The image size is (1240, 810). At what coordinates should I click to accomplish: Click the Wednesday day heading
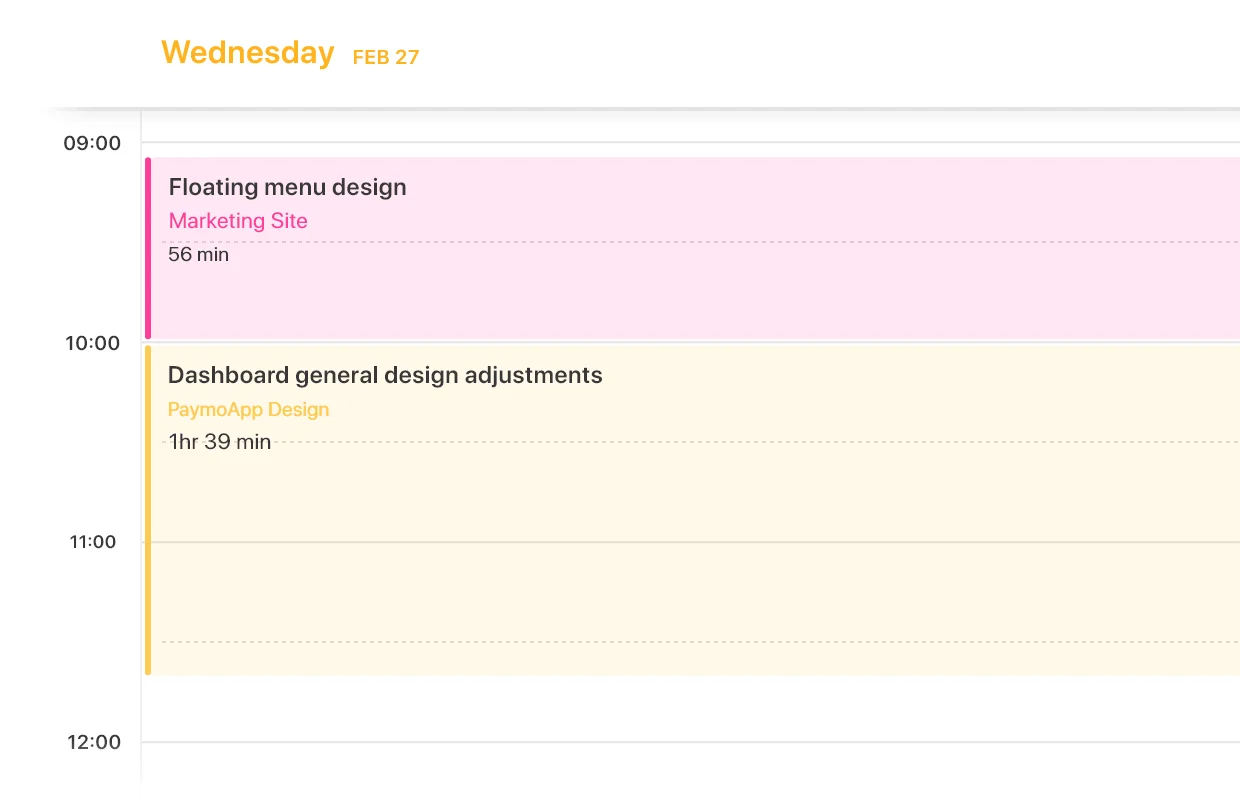(247, 52)
